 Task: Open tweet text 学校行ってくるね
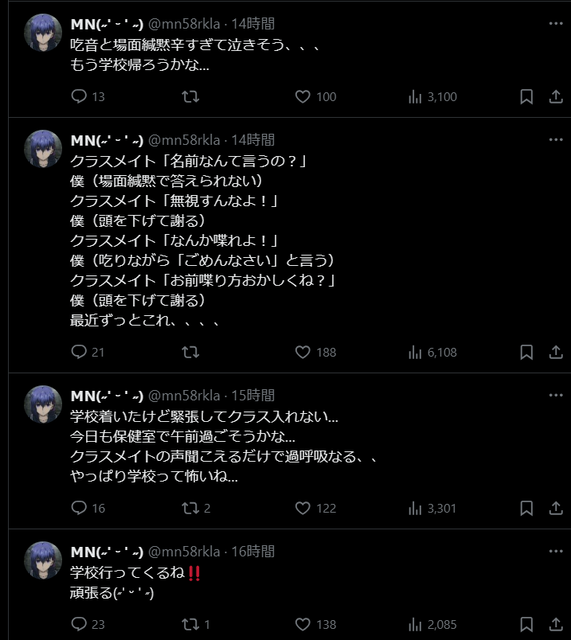click(x=127, y=572)
